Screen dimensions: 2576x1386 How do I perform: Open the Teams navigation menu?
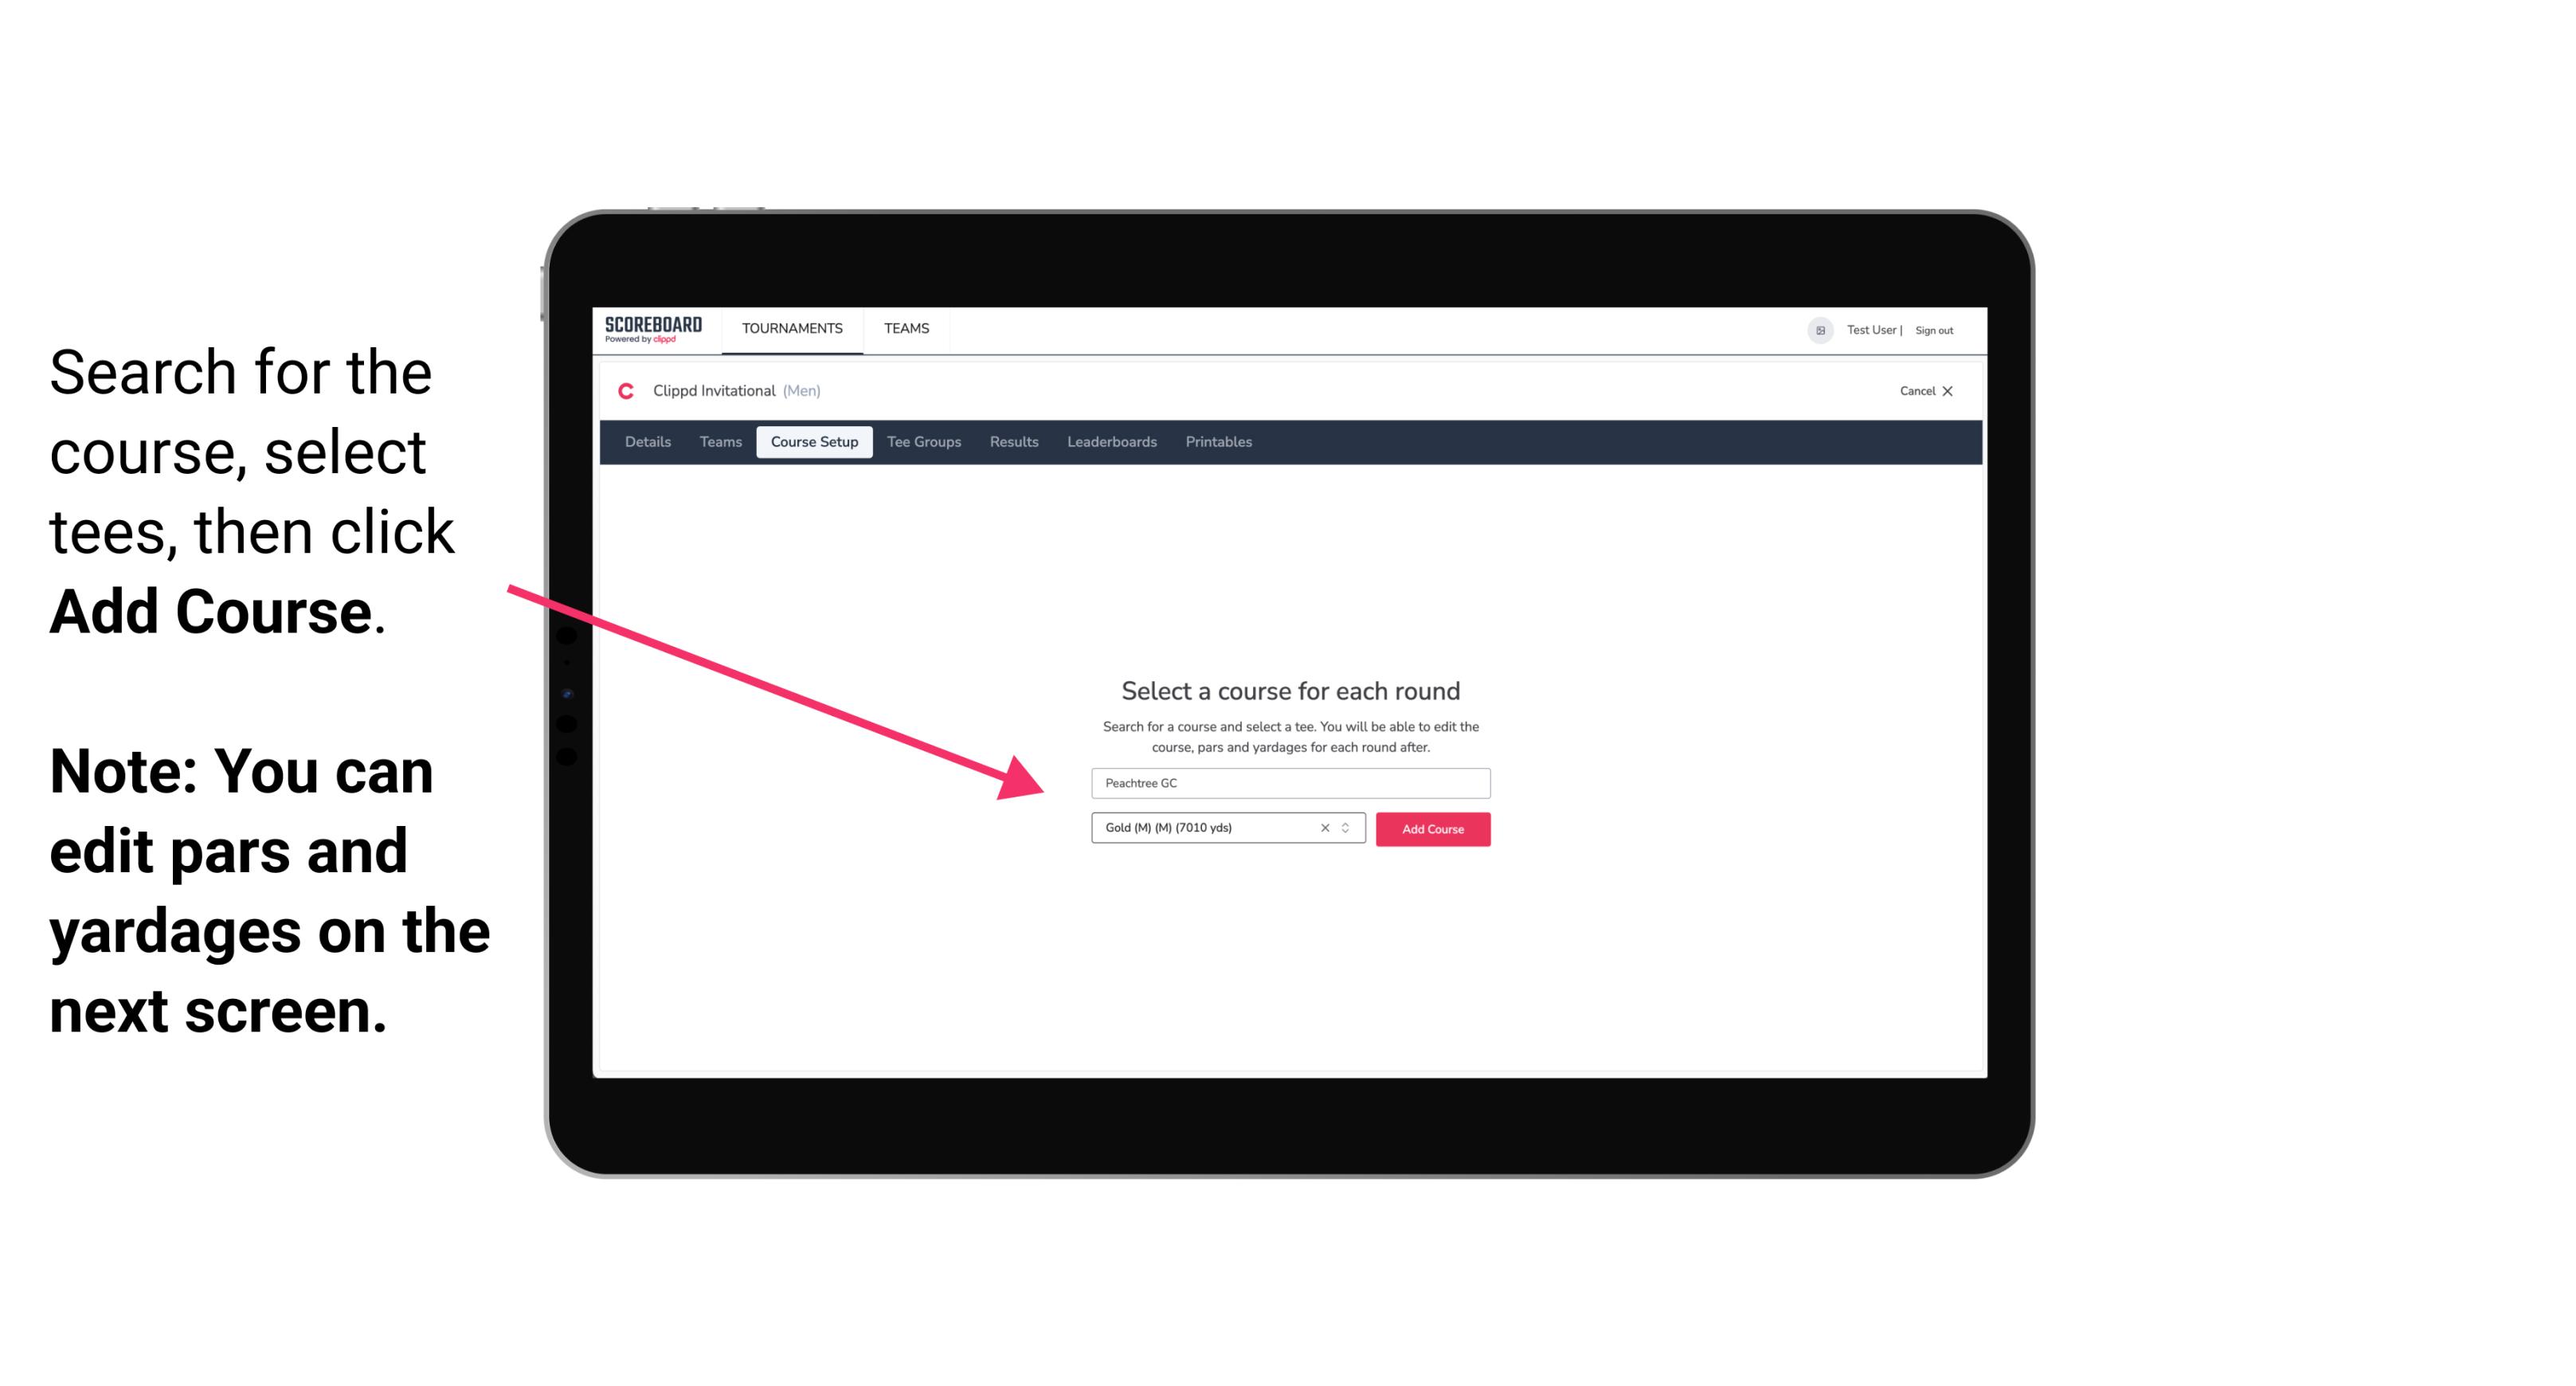[x=906, y=327]
